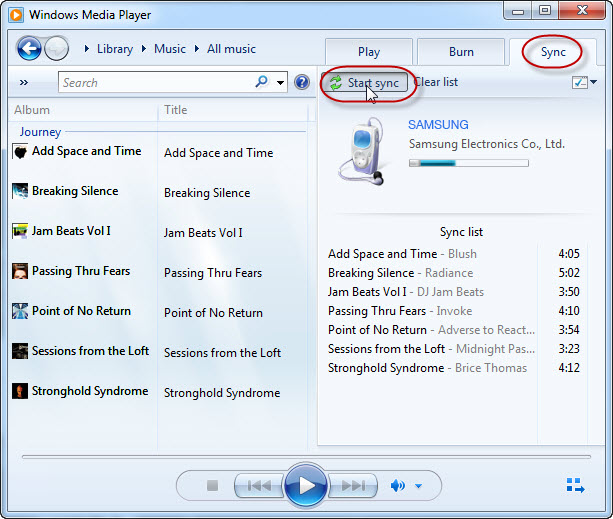Click All music in the breadcrumb

click(231, 49)
